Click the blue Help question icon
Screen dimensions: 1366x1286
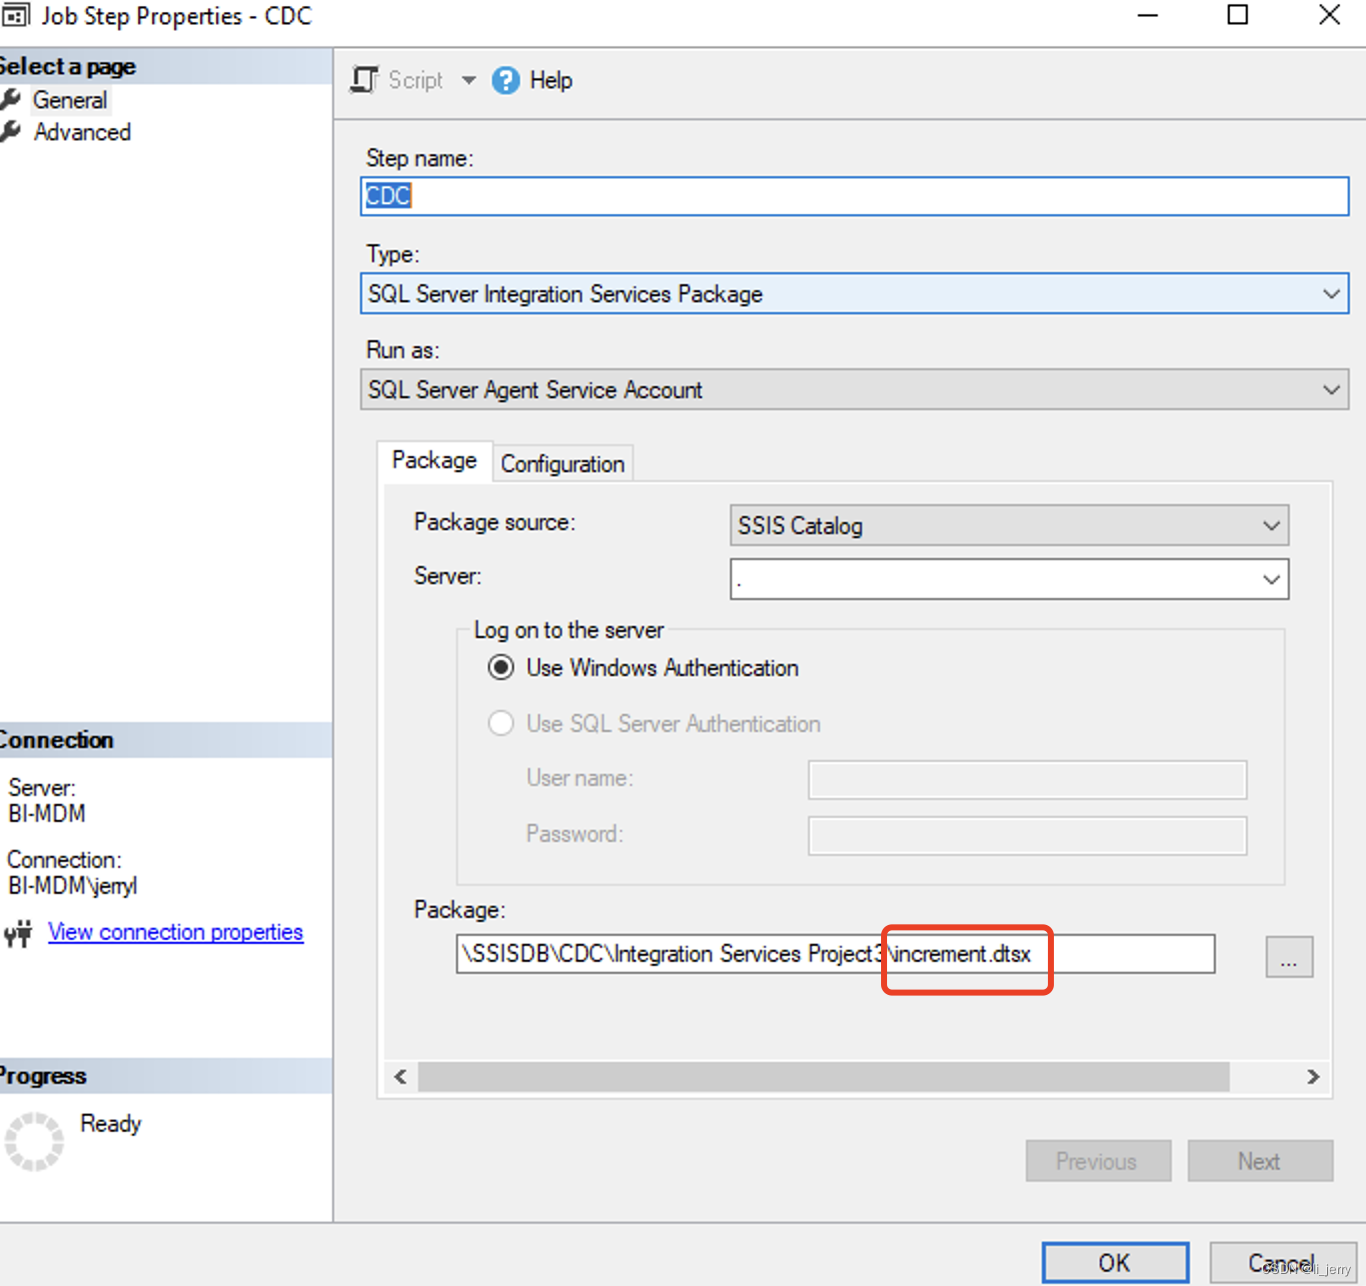click(x=506, y=80)
